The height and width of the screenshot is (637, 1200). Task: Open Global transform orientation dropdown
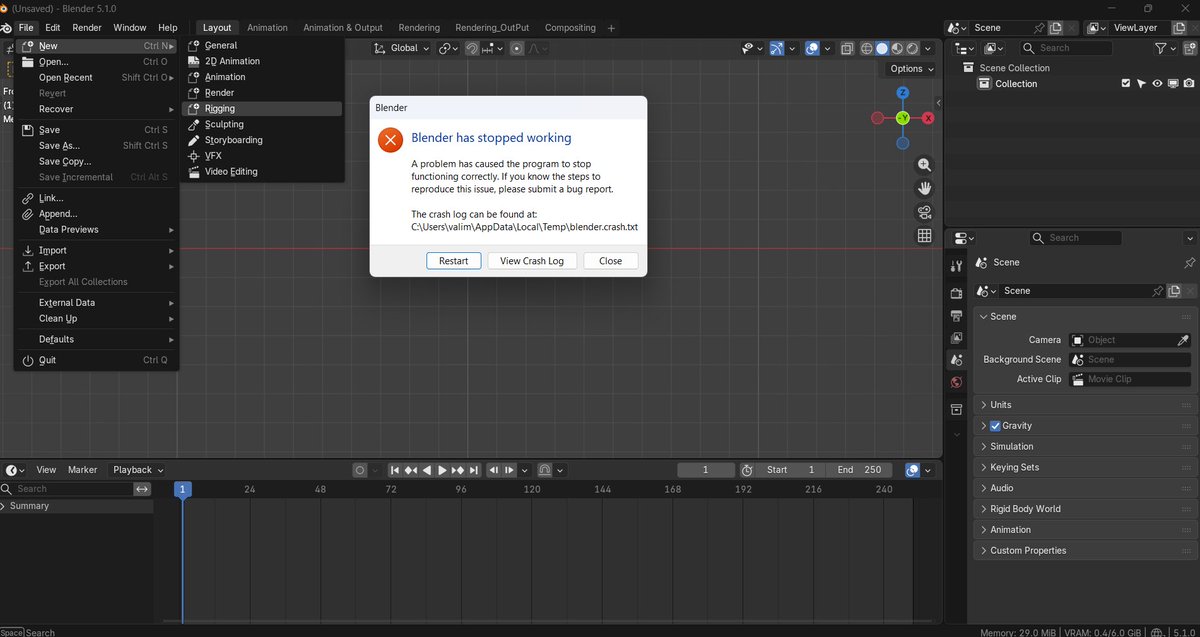(x=402, y=48)
